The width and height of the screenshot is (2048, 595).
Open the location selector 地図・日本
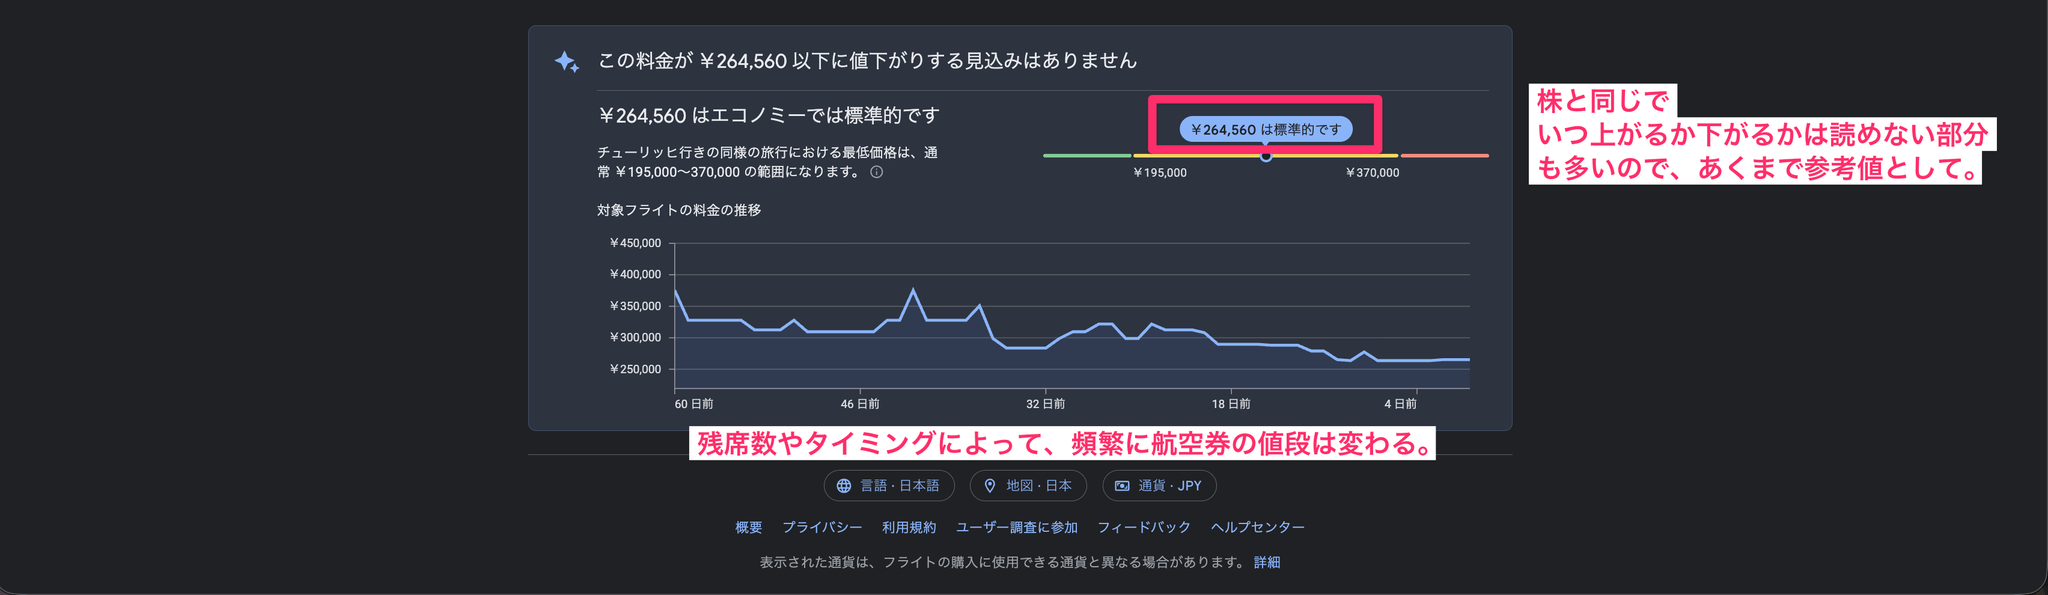point(1028,486)
